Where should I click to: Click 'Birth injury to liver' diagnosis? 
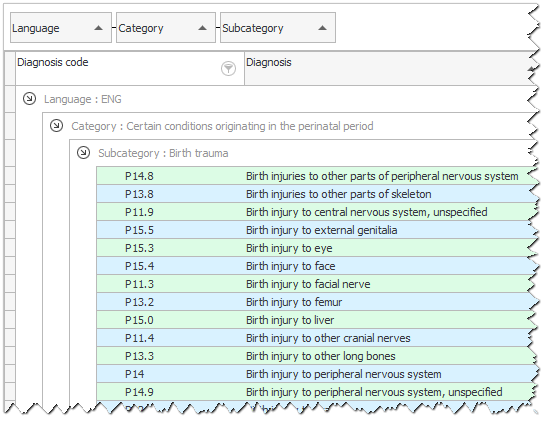pos(290,320)
